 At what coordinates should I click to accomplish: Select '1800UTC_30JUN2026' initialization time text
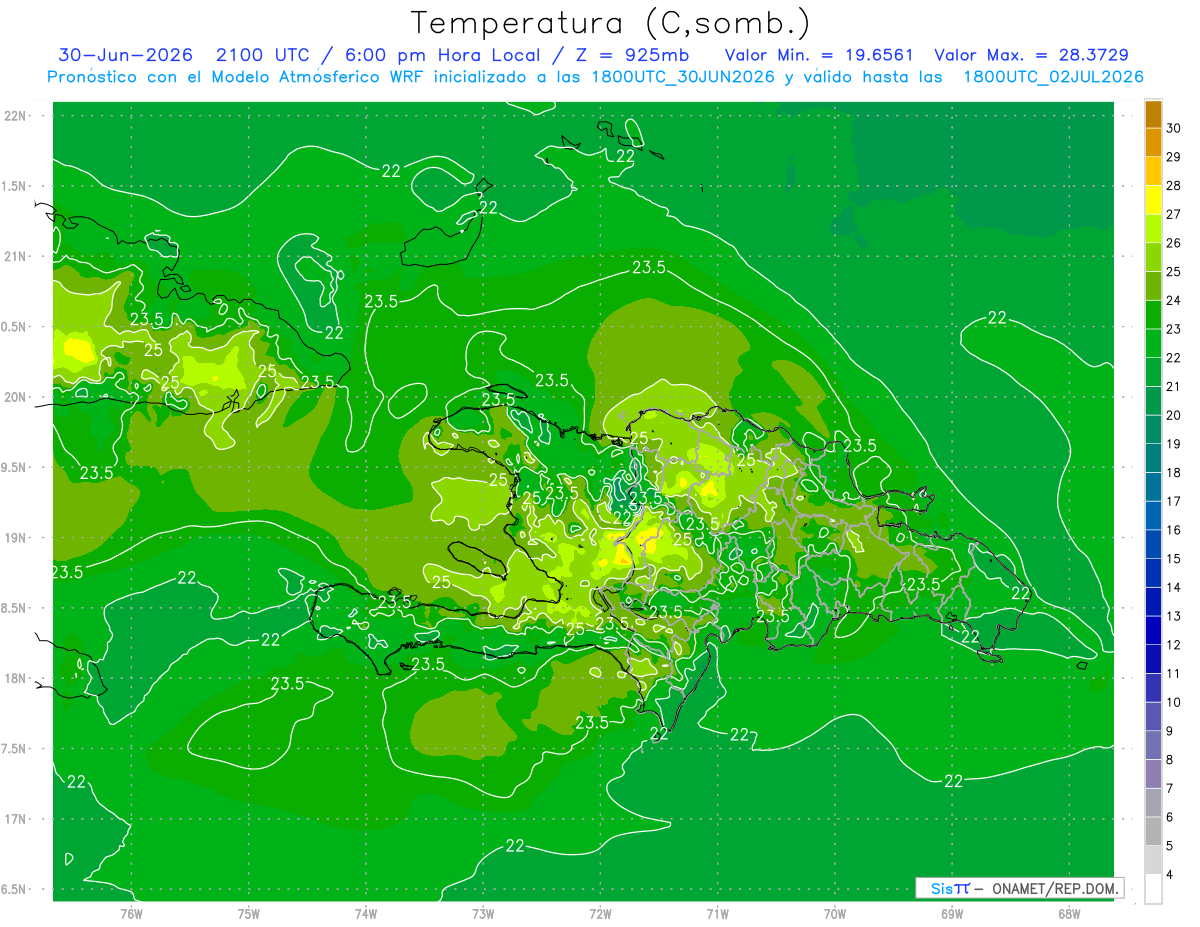click(x=682, y=77)
